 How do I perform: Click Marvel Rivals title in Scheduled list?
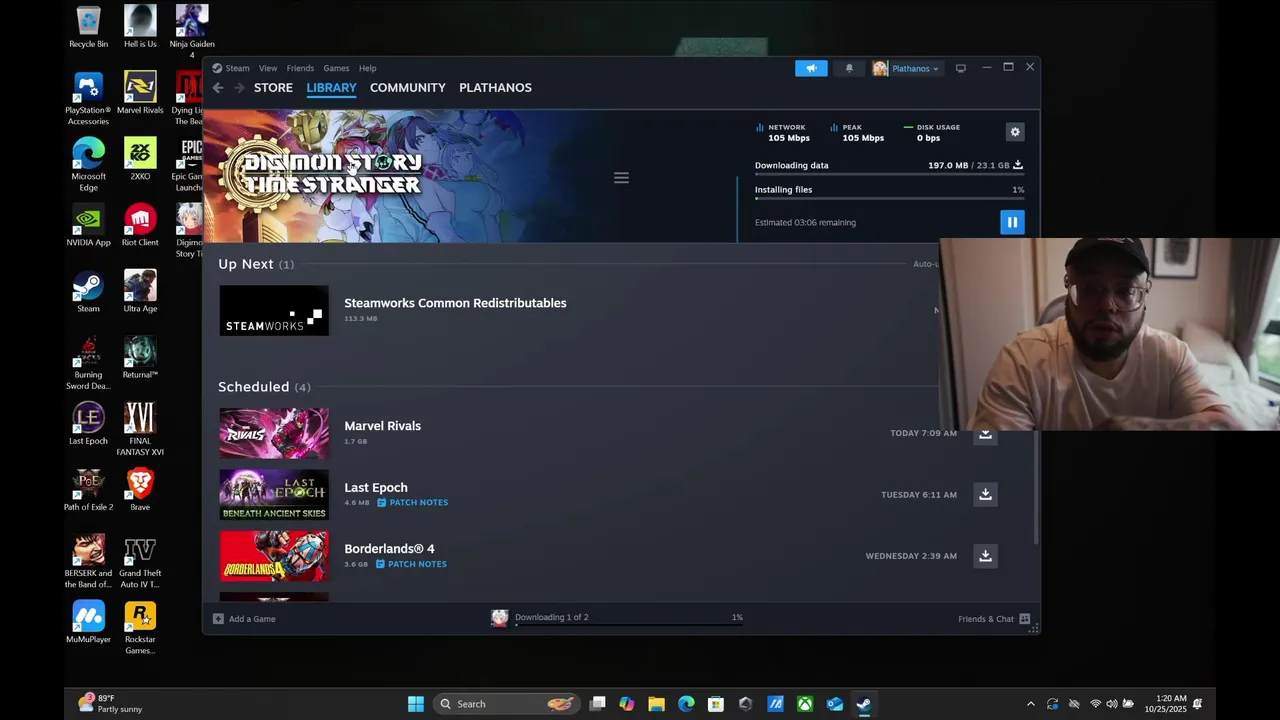[x=382, y=426]
